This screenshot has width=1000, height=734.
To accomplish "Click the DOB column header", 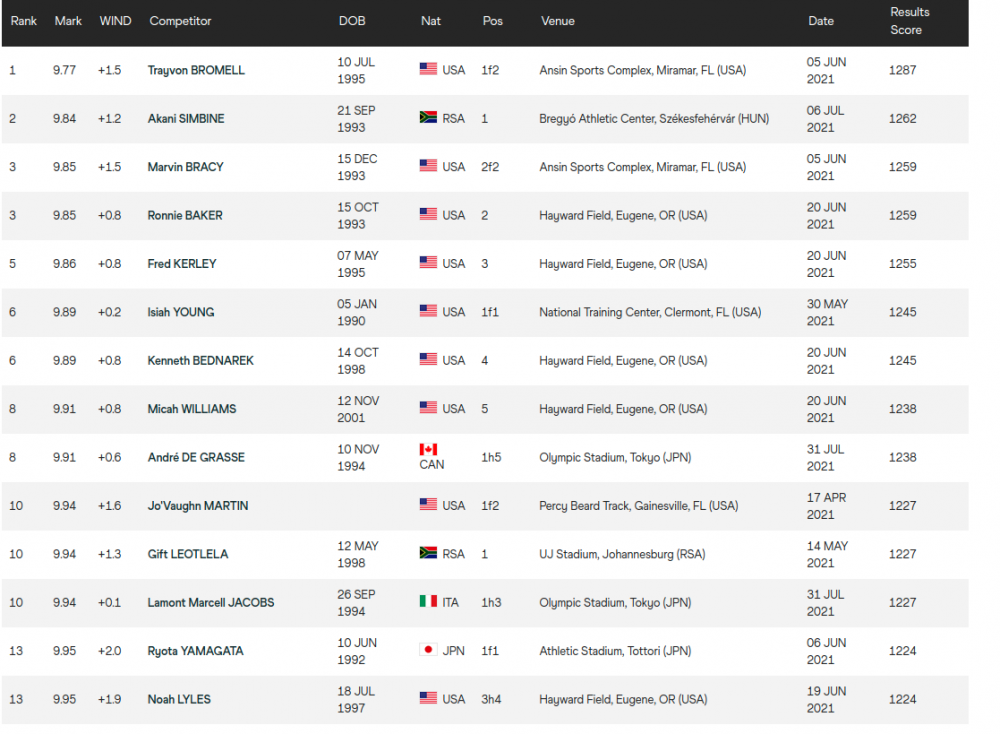I will tap(352, 21).
